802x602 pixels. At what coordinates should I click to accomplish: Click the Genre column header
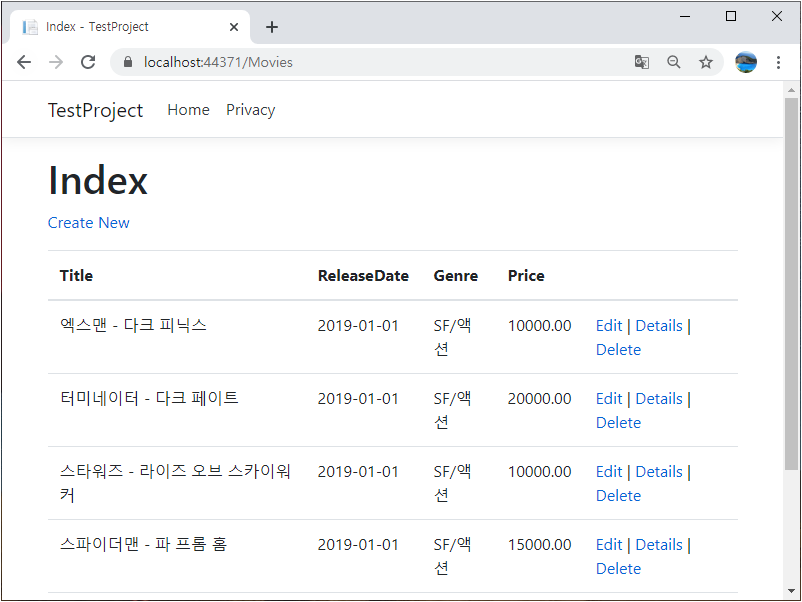456,276
